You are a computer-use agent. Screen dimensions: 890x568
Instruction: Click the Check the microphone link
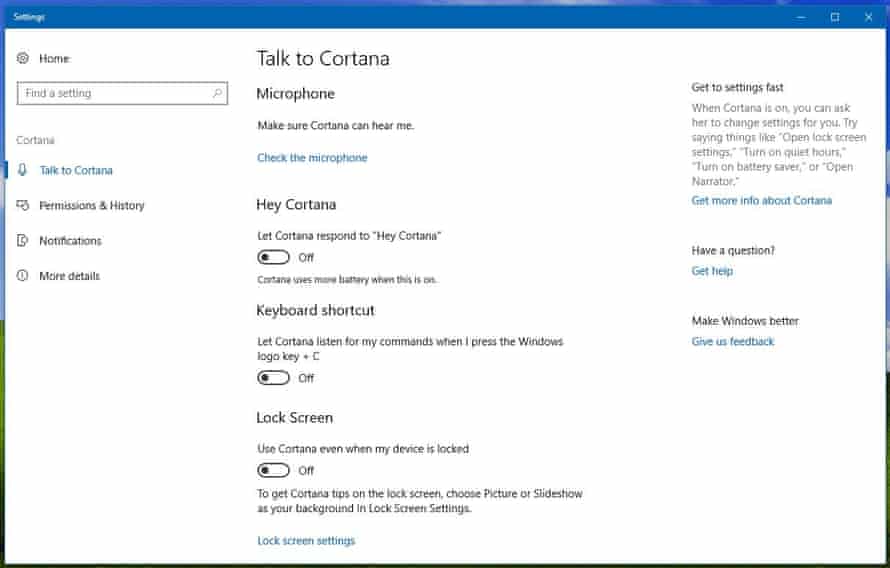pos(312,158)
